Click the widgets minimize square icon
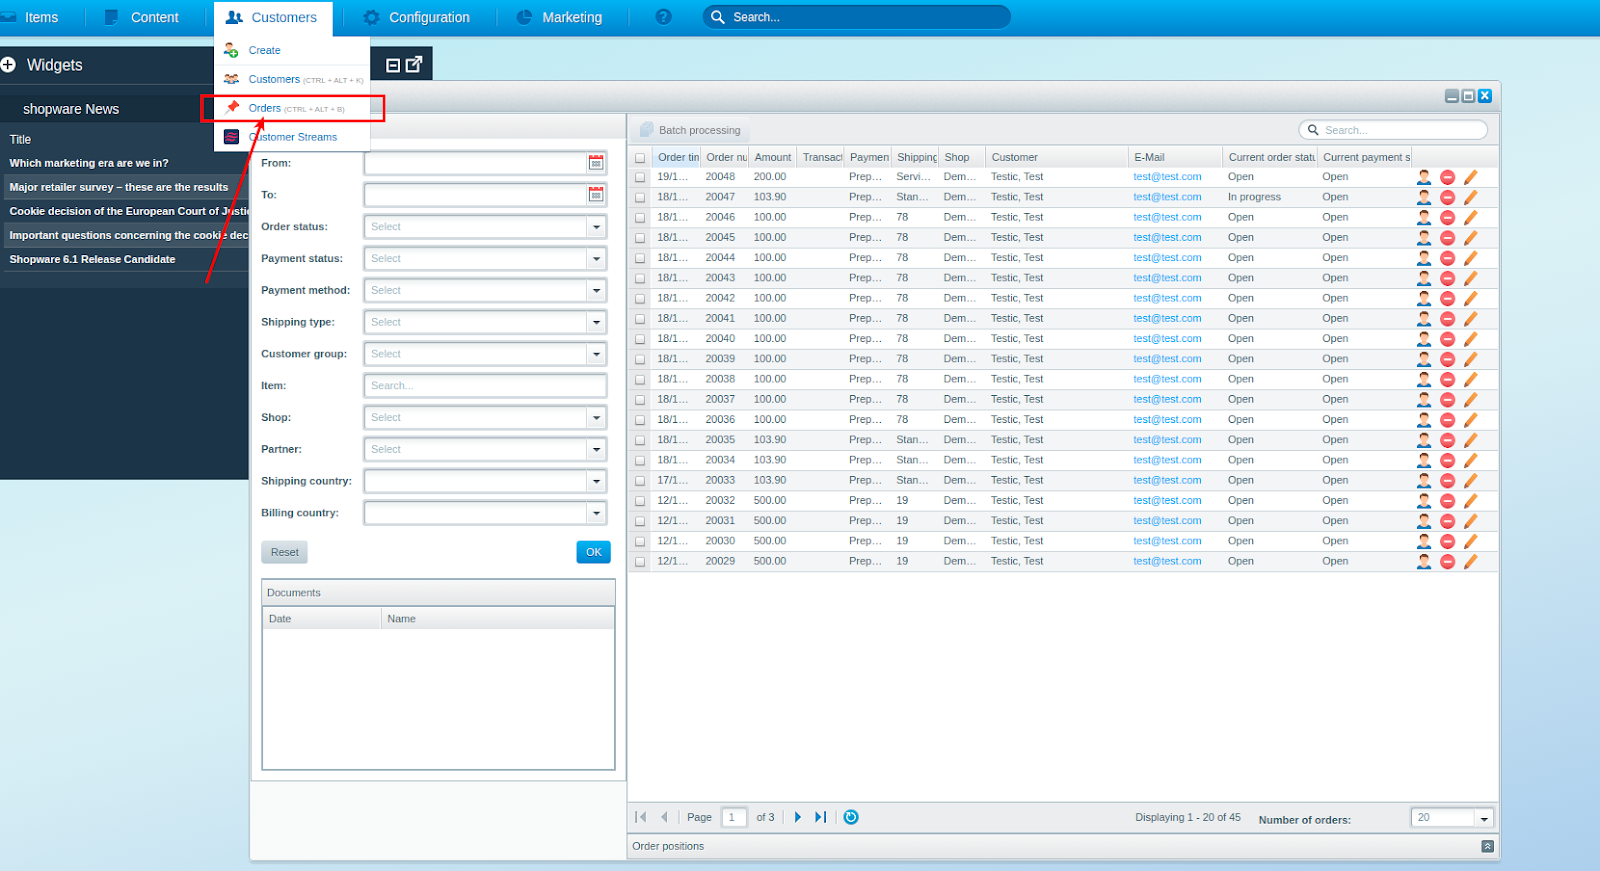Image resolution: width=1600 pixels, height=871 pixels. tap(393, 65)
